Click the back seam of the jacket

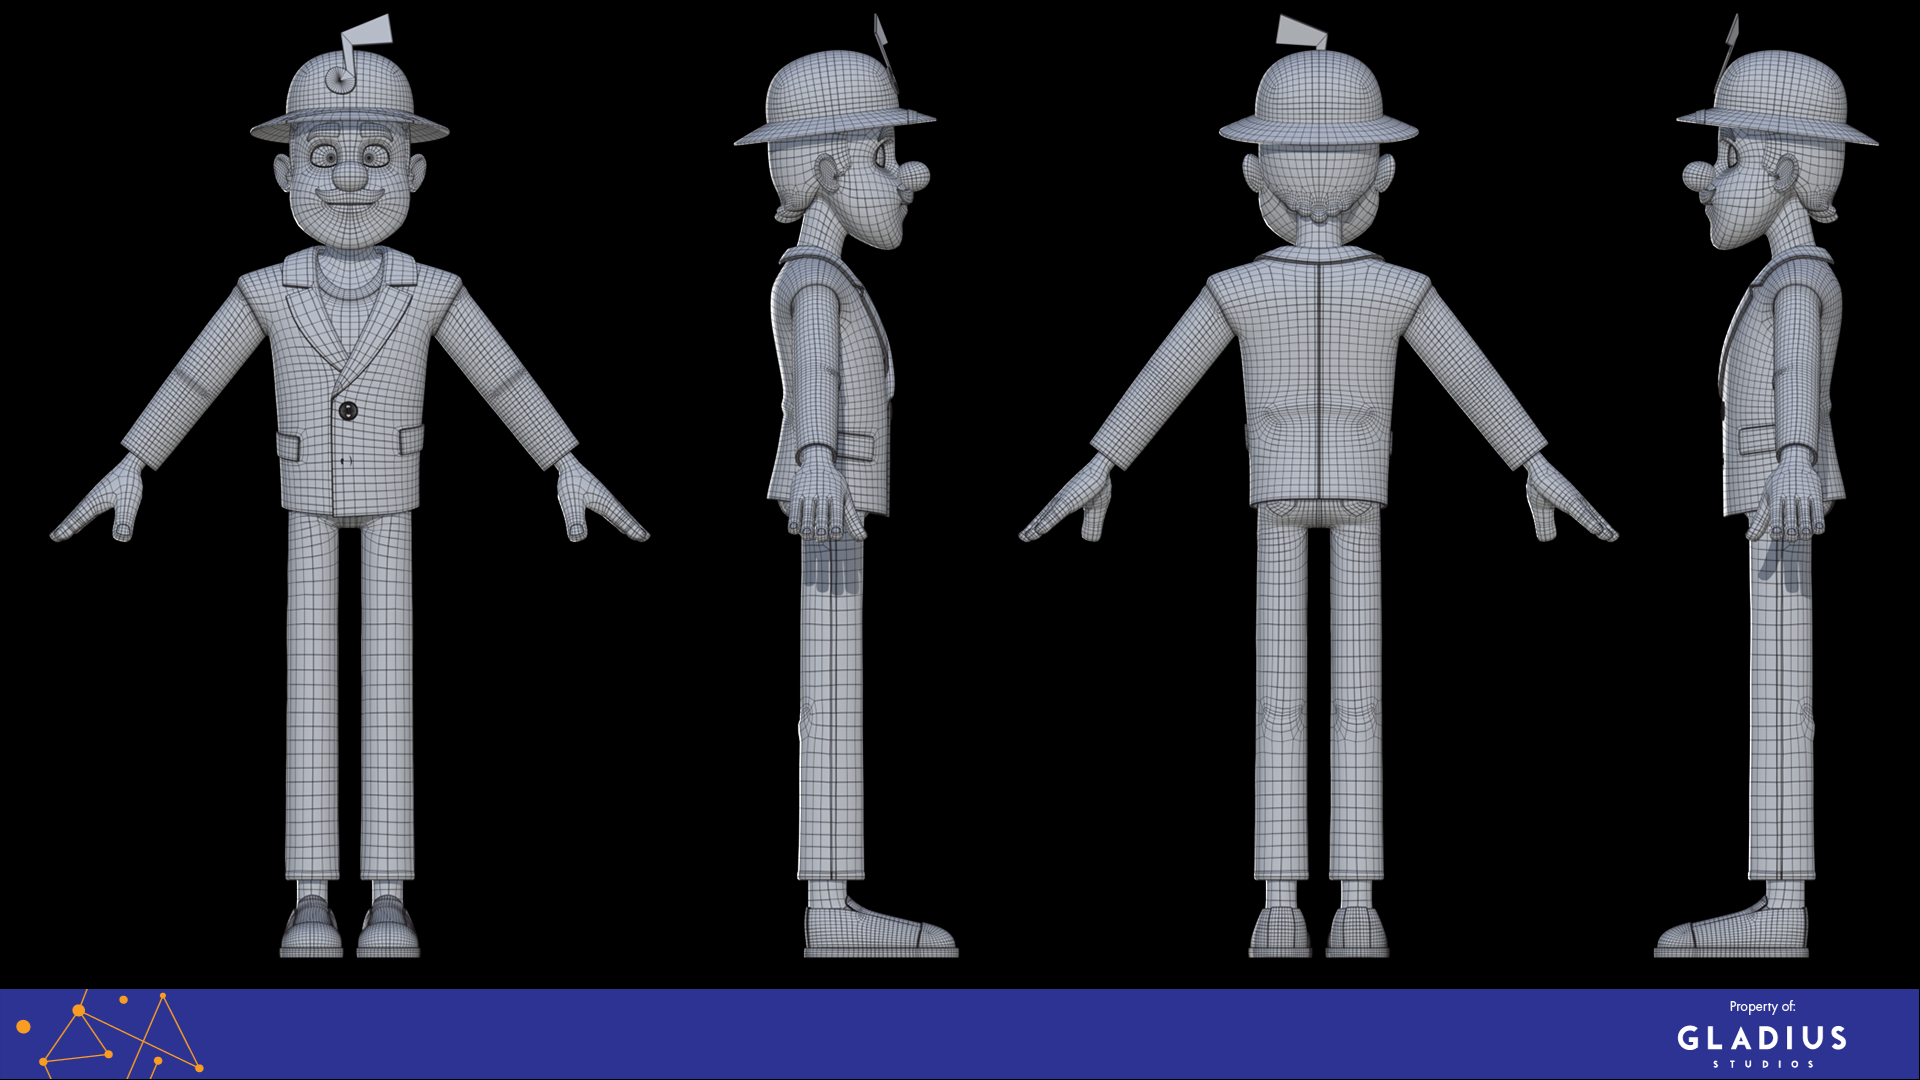1318,380
